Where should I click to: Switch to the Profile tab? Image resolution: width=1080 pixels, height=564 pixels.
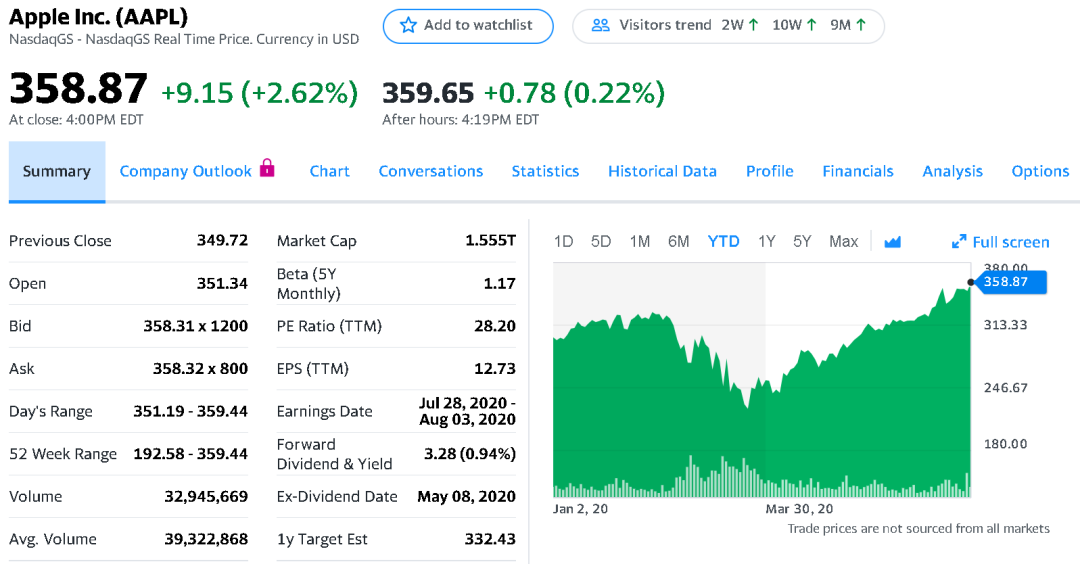point(770,171)
